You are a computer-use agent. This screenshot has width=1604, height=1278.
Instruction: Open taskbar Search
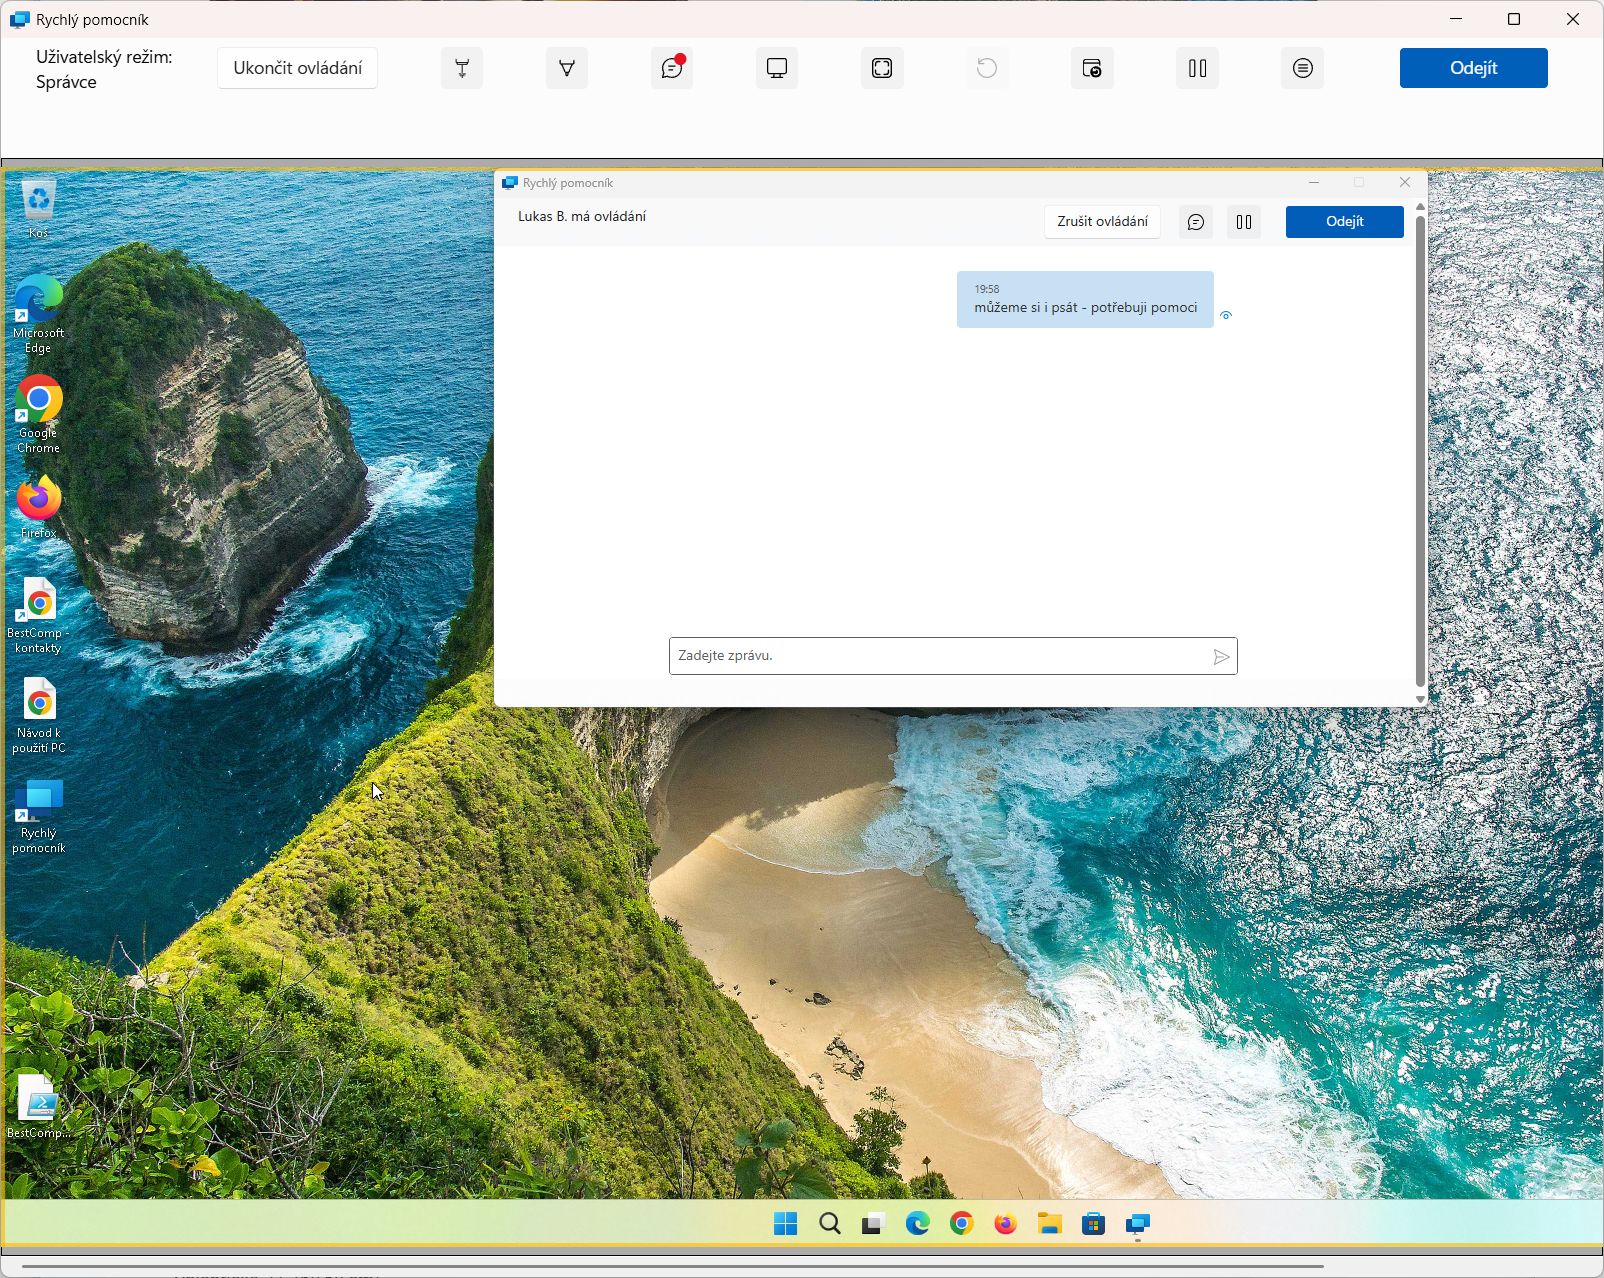point(830,1224)
